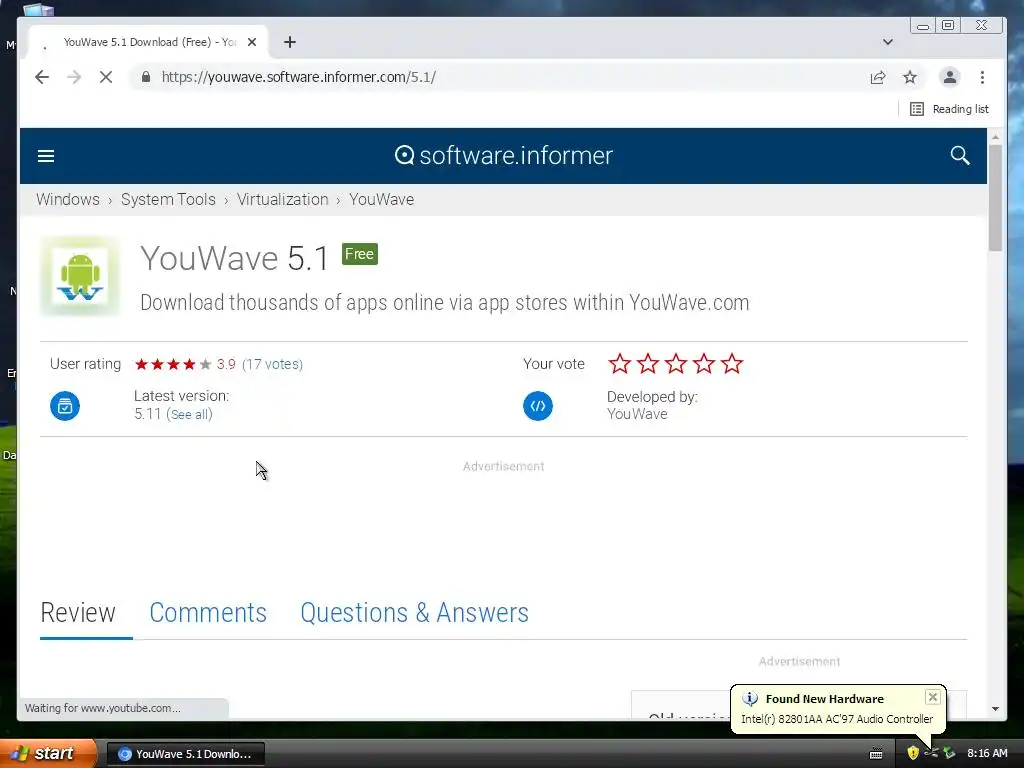Go to System Tools breadcrumb
This screenshot has width=1024, height=768.
[168, 199]
